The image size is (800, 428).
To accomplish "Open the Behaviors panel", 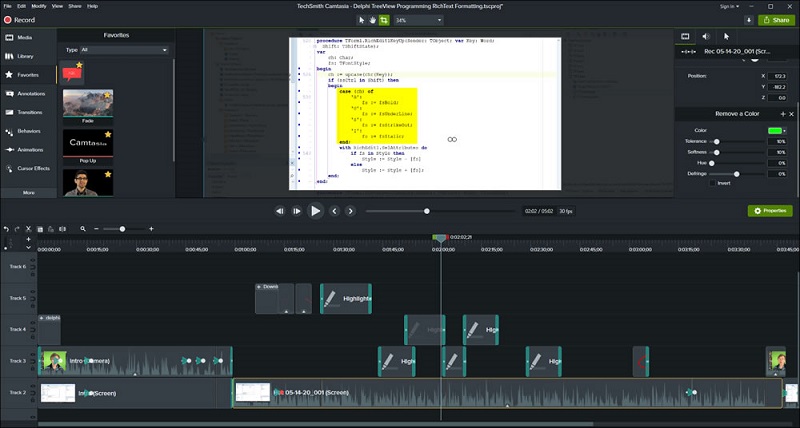I will coord(29,131).
